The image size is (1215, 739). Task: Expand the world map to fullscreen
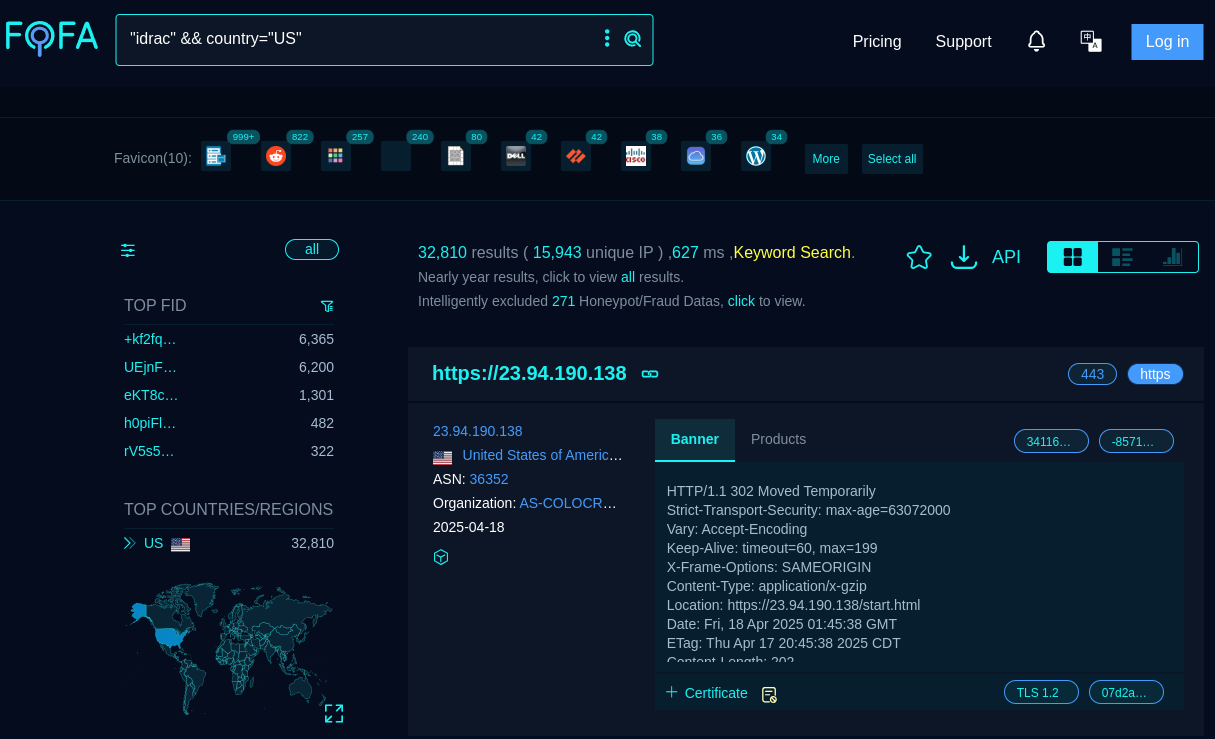pyautogui.click(x=334, y=713)
